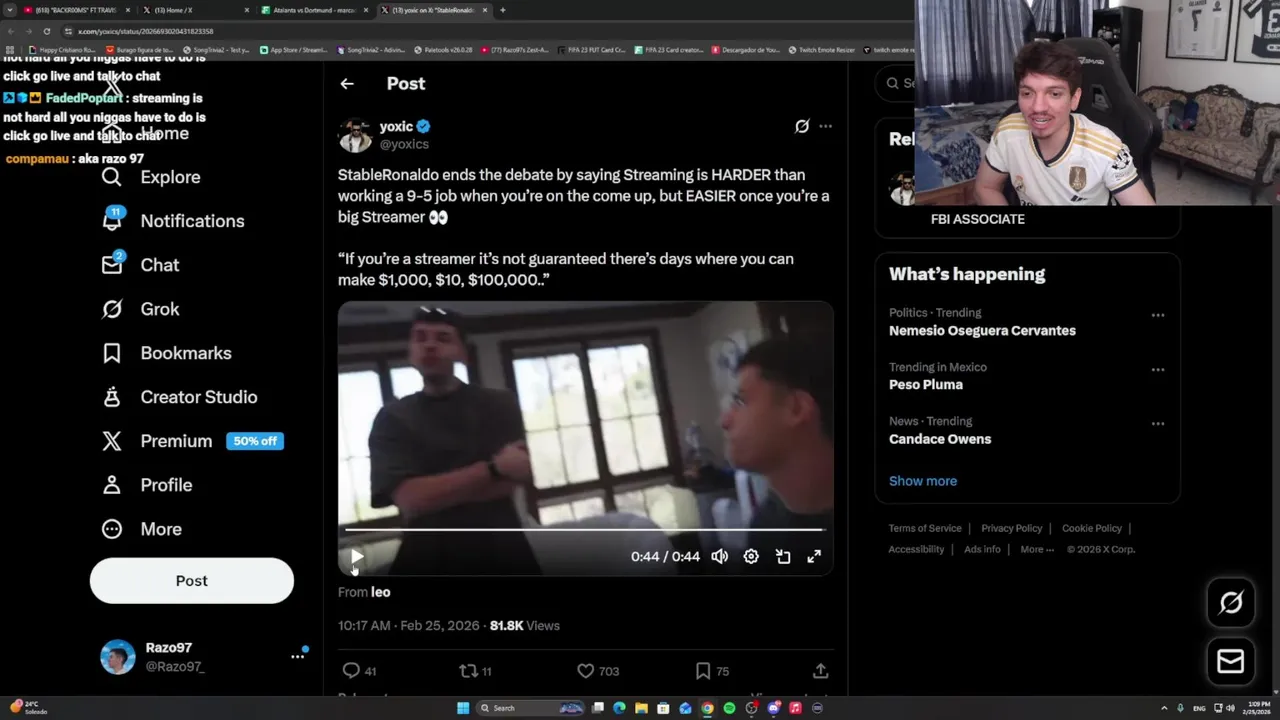Open Terms of Service link

pyautogui.click(x=925, y=528)
